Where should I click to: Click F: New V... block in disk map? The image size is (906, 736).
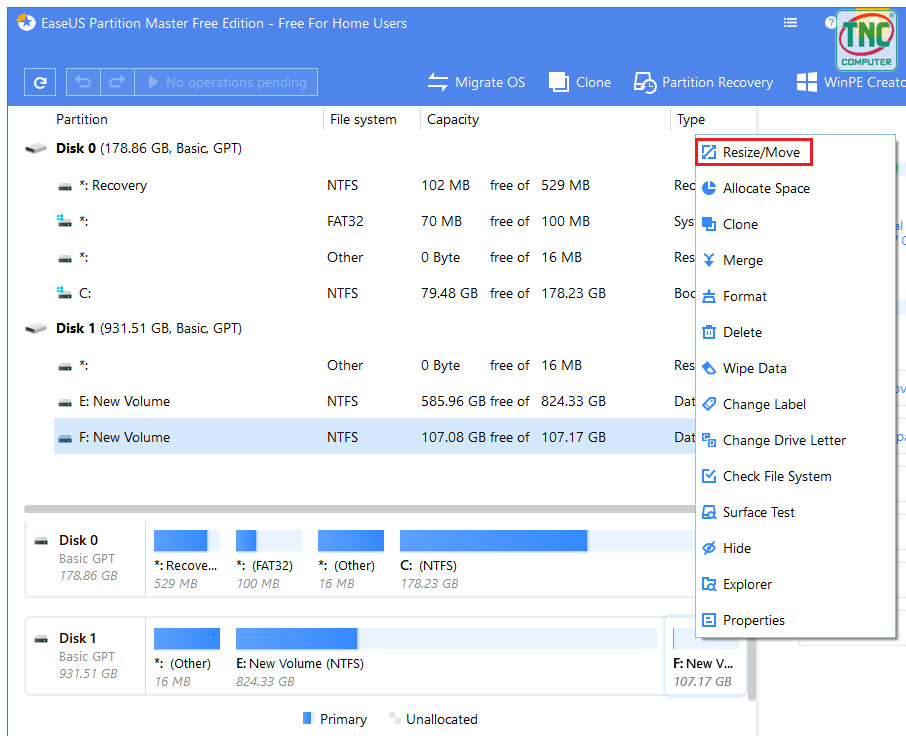[705, 657]
